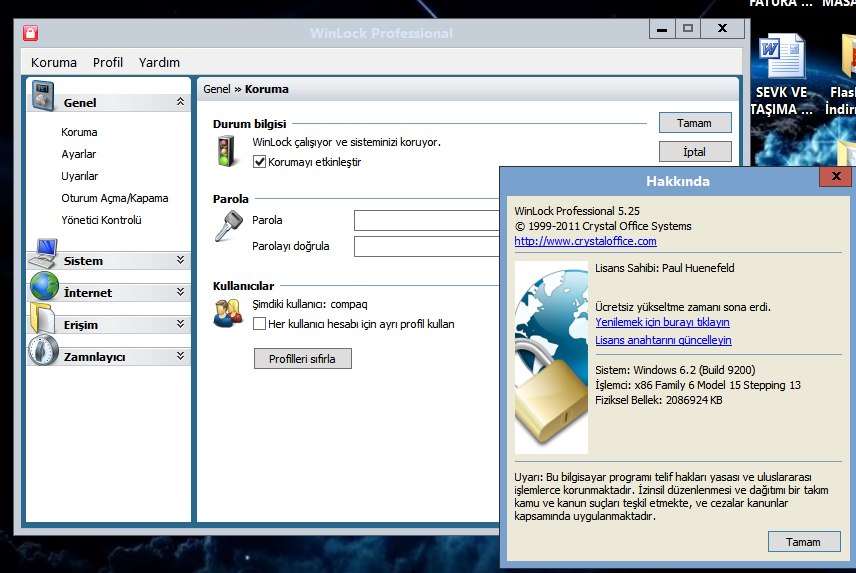Click Yenilemek için burayı tıklayın link

pyautogui.click(x=662, y=322)
